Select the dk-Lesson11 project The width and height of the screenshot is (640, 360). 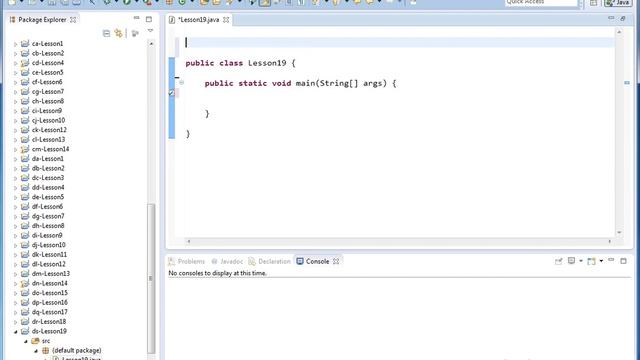click(49, 254)
